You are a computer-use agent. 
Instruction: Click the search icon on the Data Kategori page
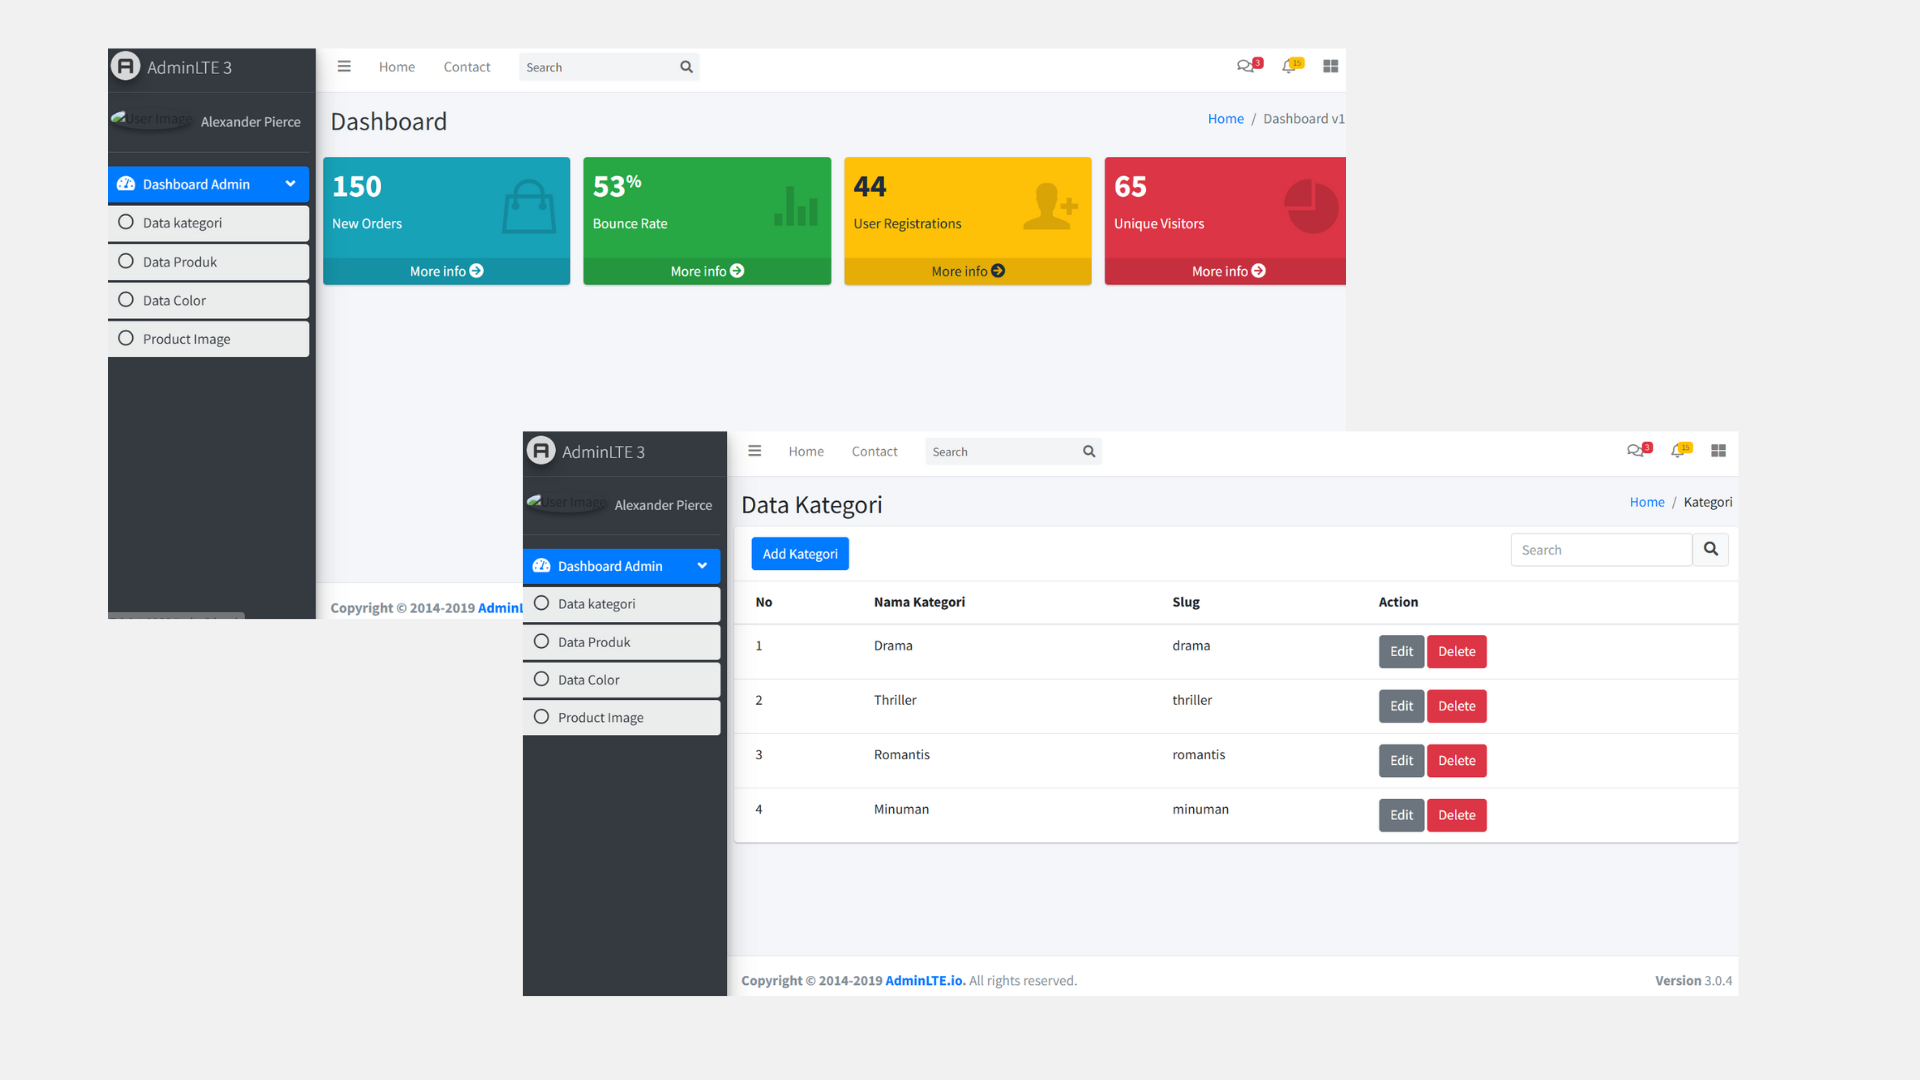tap(1710, 549)
